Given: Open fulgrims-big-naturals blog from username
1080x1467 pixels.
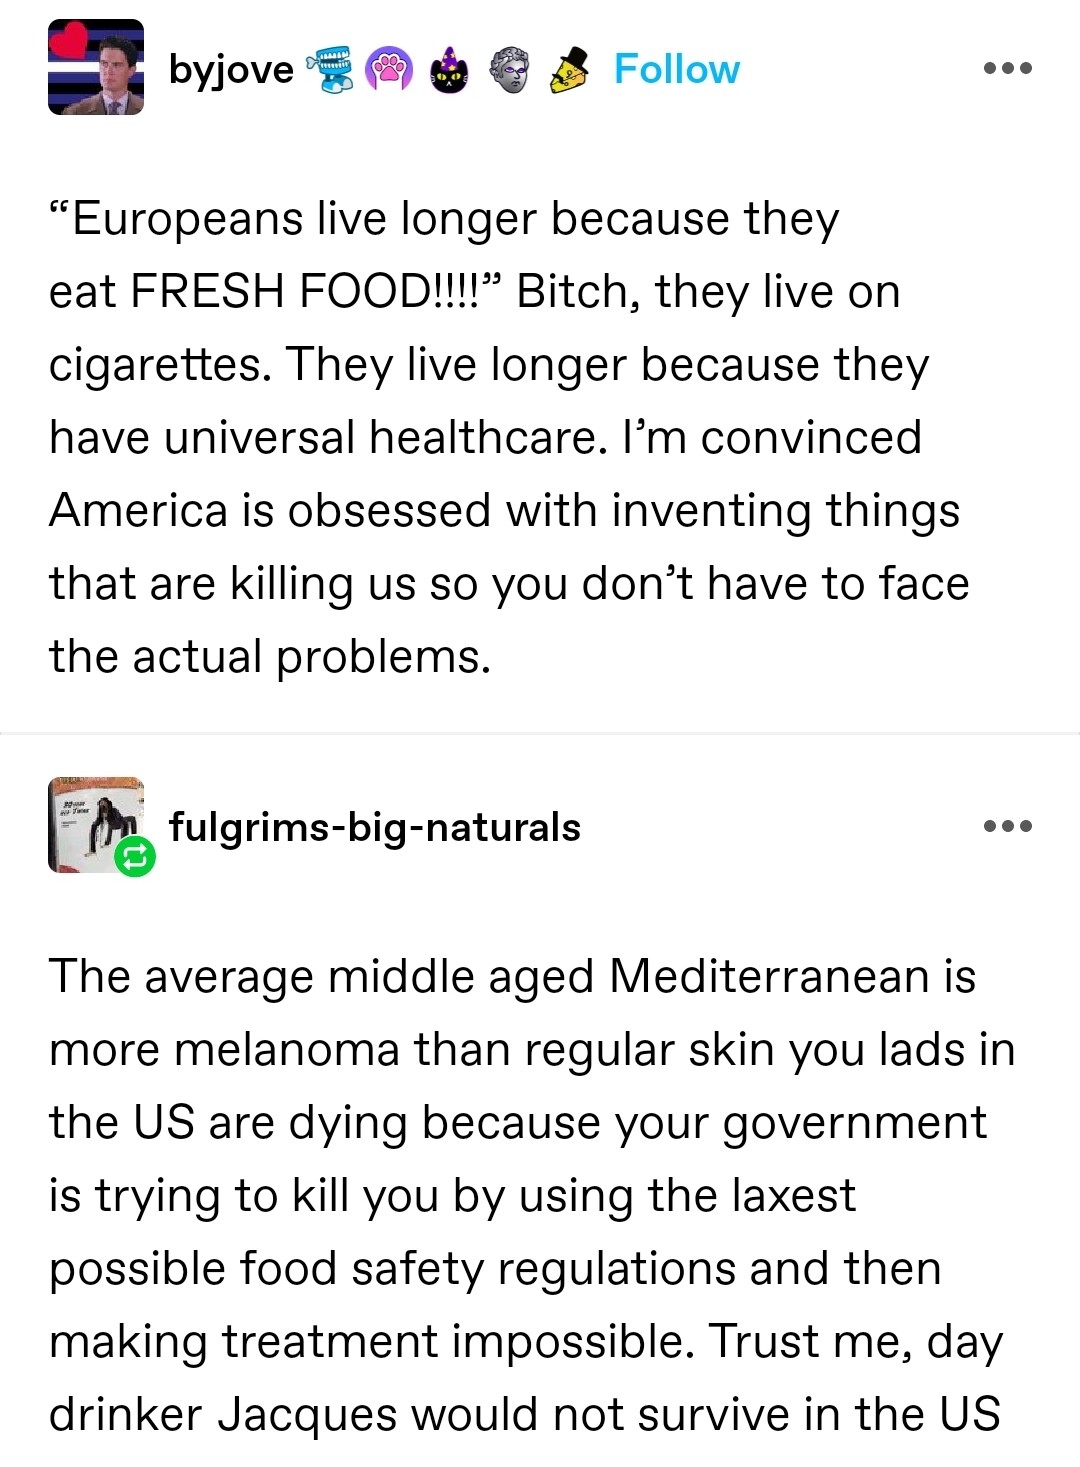Looking at the screenshot, I should (x=374, y=827).
